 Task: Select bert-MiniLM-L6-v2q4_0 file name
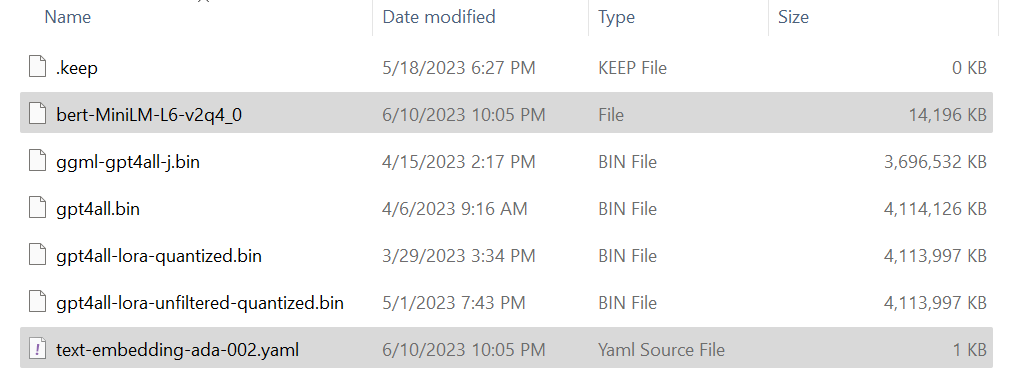(149, 115)
